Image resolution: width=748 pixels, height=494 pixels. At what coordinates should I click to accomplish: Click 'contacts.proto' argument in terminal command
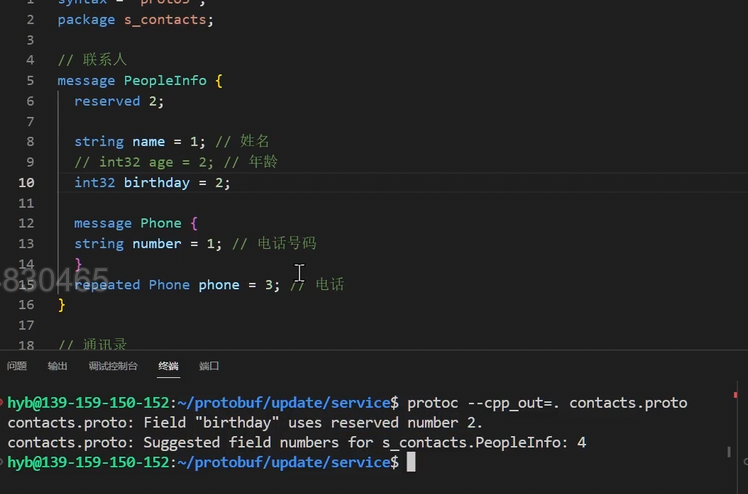(x=628, y=403)
